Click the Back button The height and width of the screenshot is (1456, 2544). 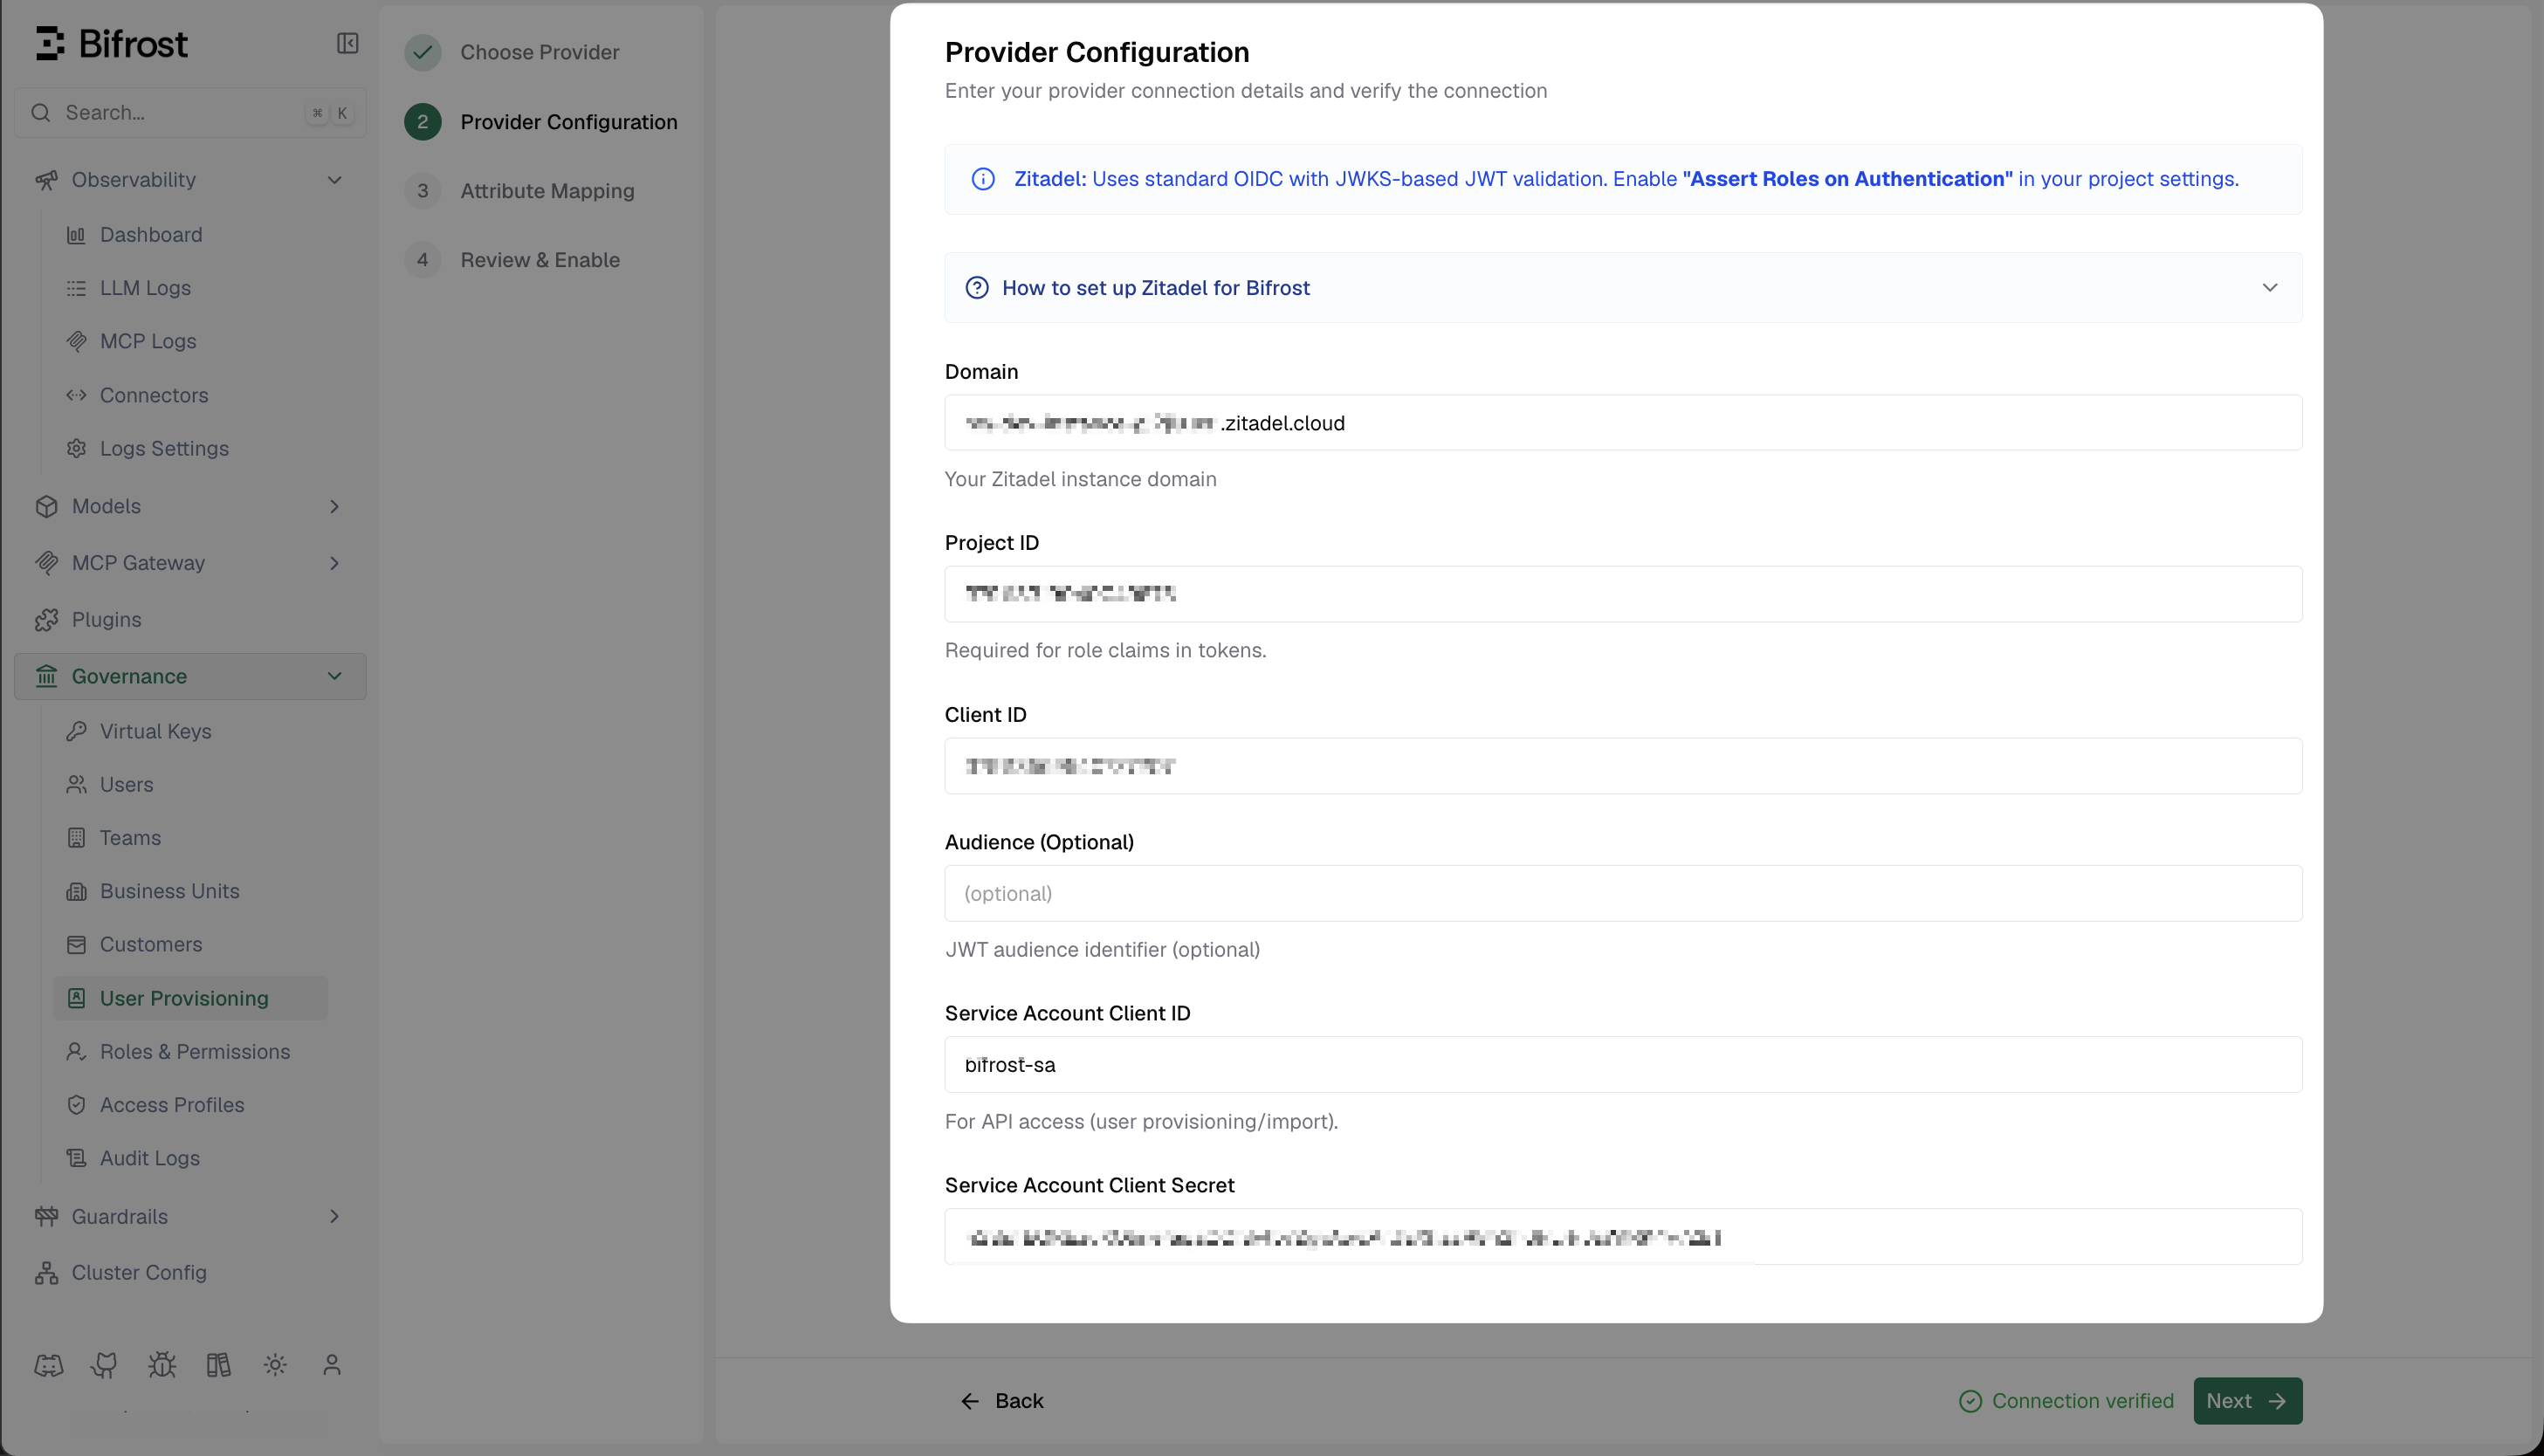tap(1002, 1401)
